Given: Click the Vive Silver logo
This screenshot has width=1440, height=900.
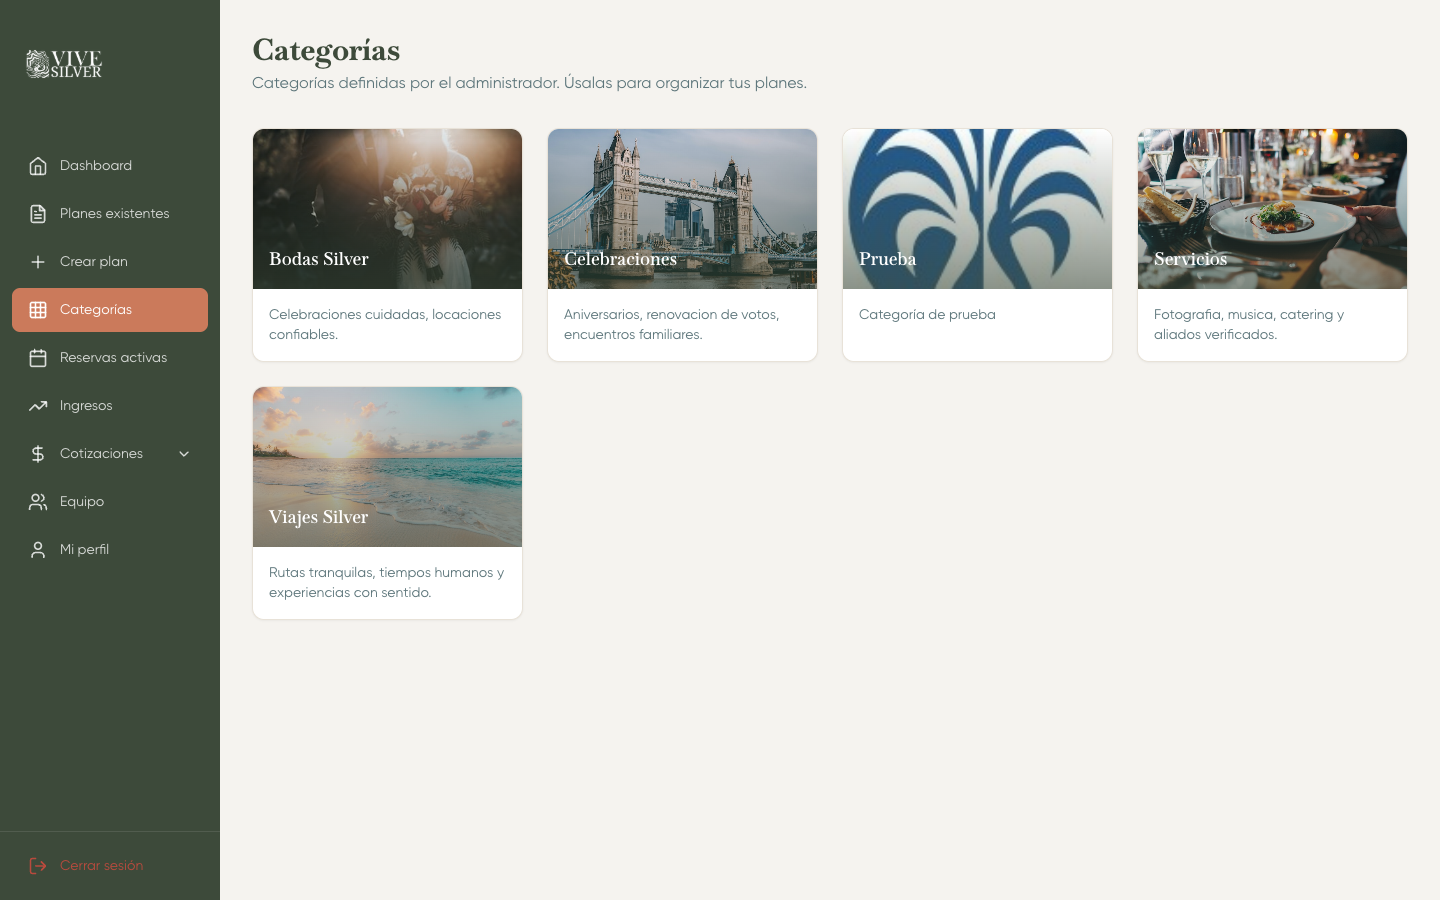Looking at the screenshot, I should [64, 64].
